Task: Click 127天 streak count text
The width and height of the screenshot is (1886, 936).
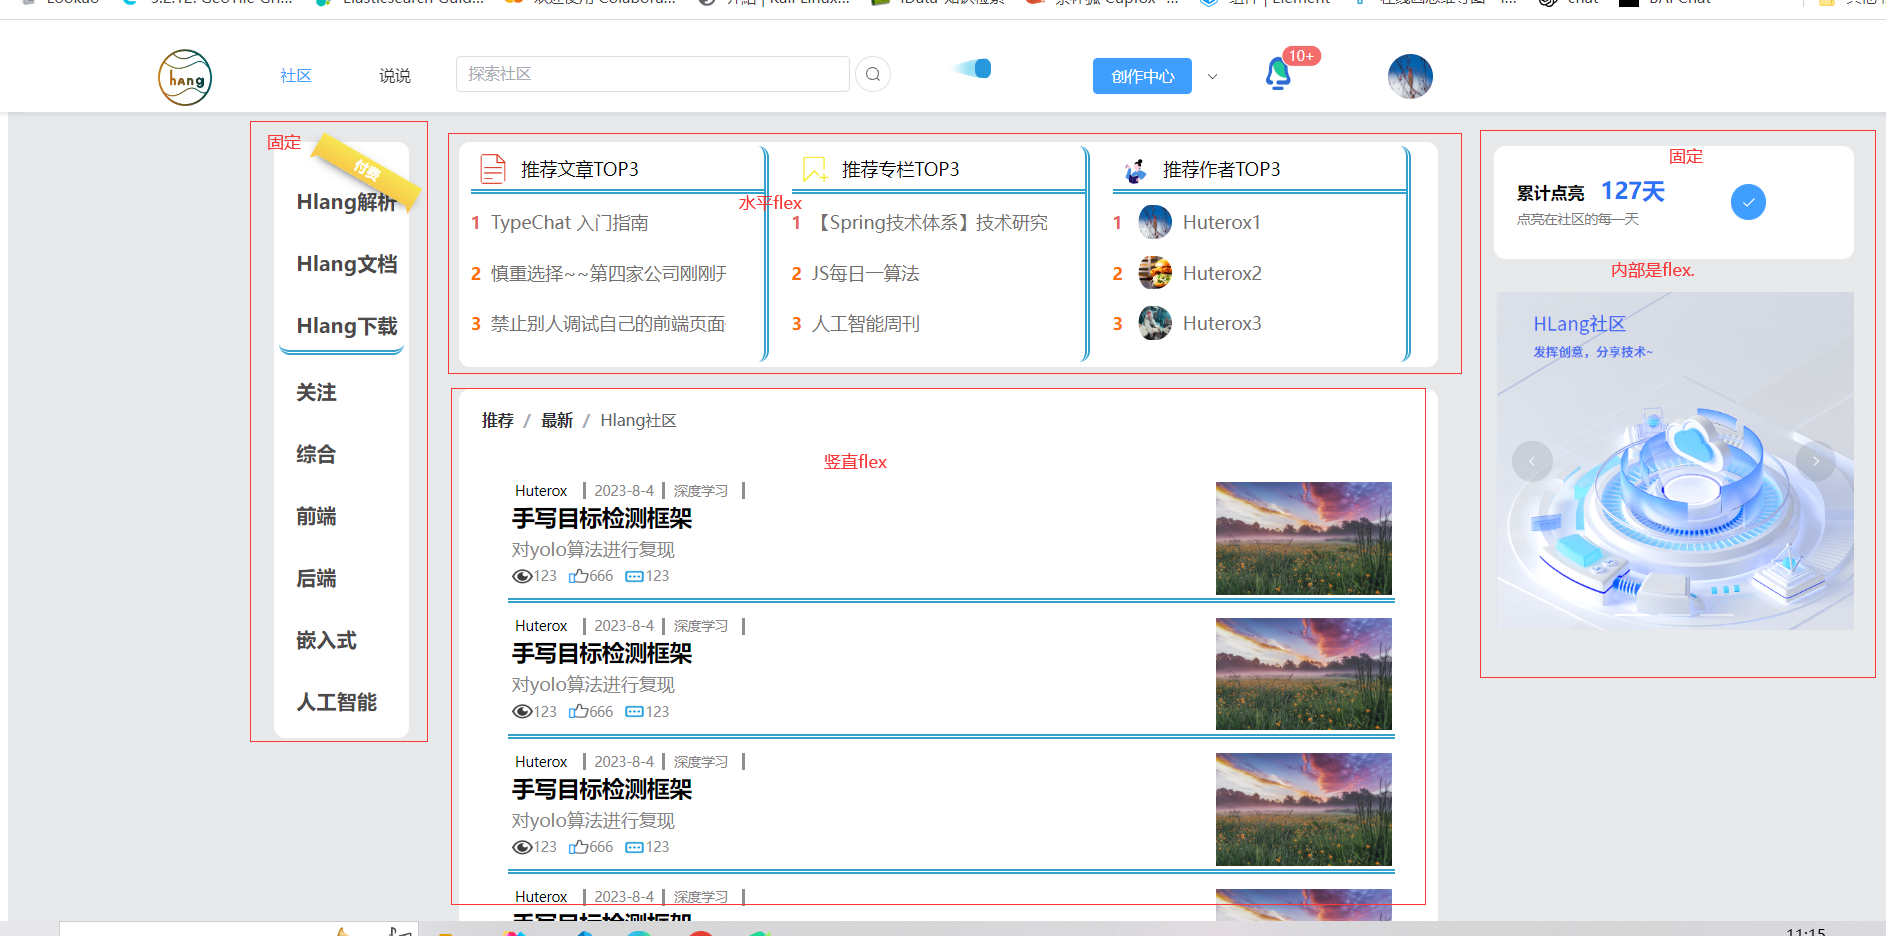Action: (1633, 191)
